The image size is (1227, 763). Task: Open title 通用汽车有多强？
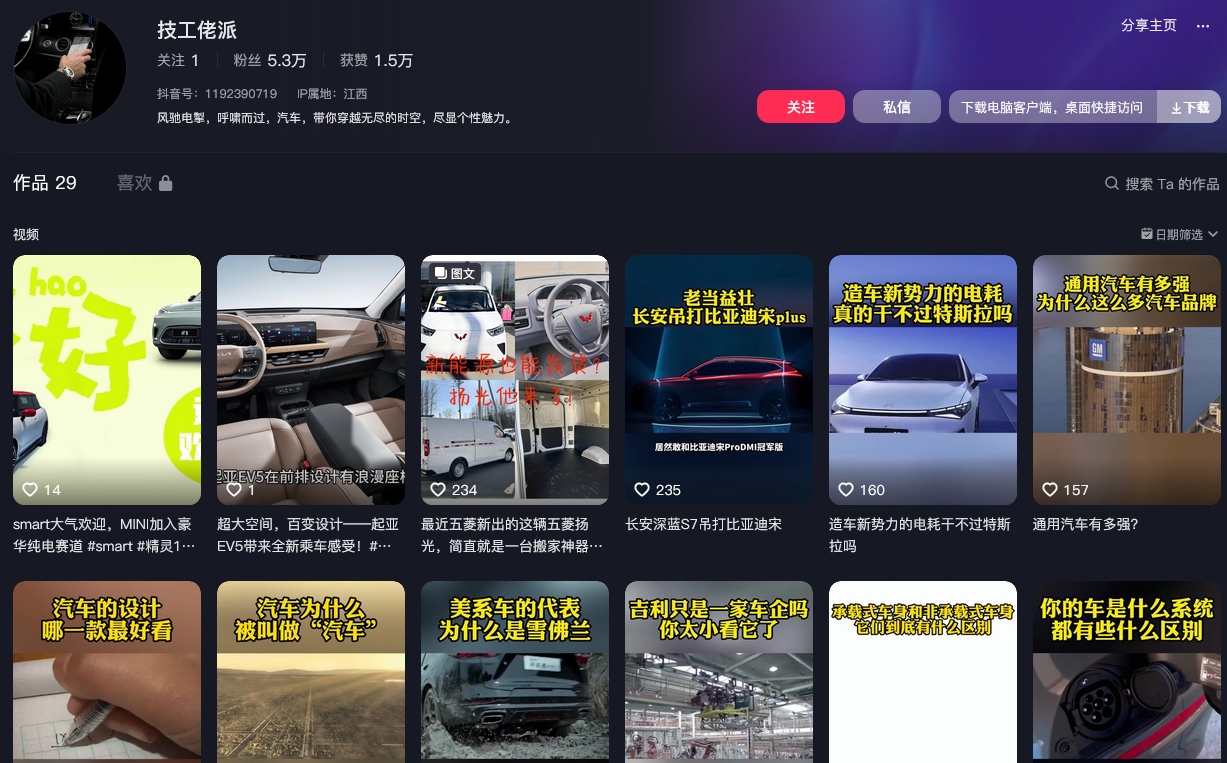[x=1085, y=524]
